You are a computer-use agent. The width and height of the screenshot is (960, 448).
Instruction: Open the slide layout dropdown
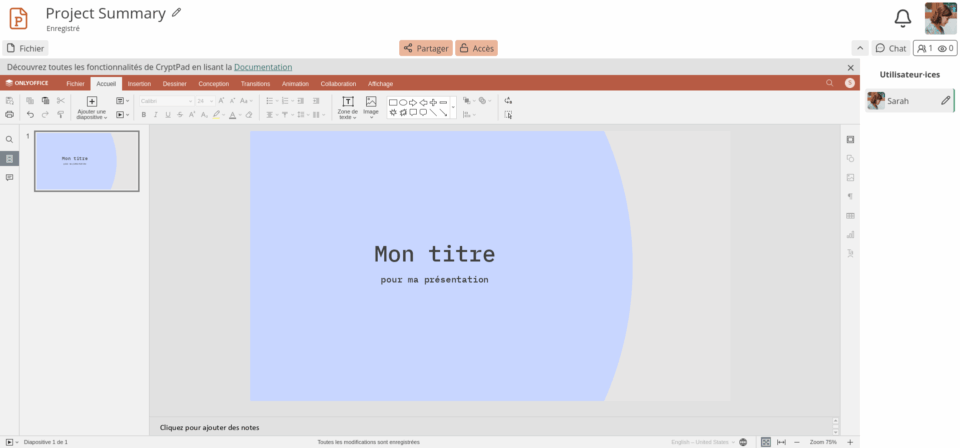122,101
